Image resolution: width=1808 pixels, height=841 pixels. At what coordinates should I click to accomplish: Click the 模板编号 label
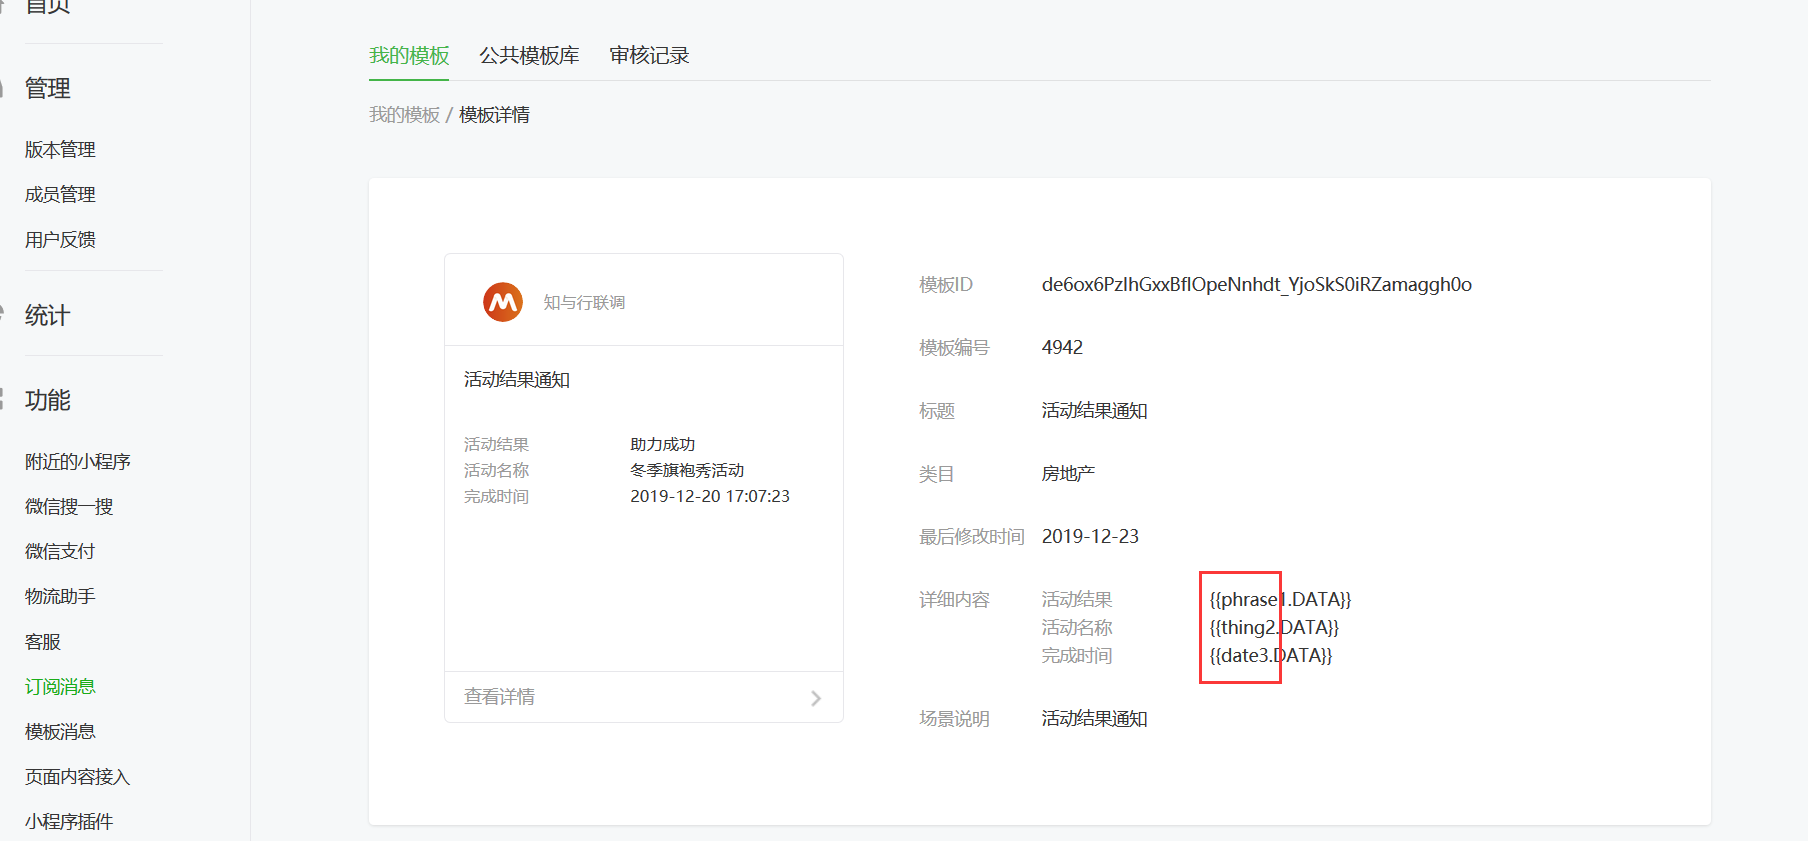point(954,347)
